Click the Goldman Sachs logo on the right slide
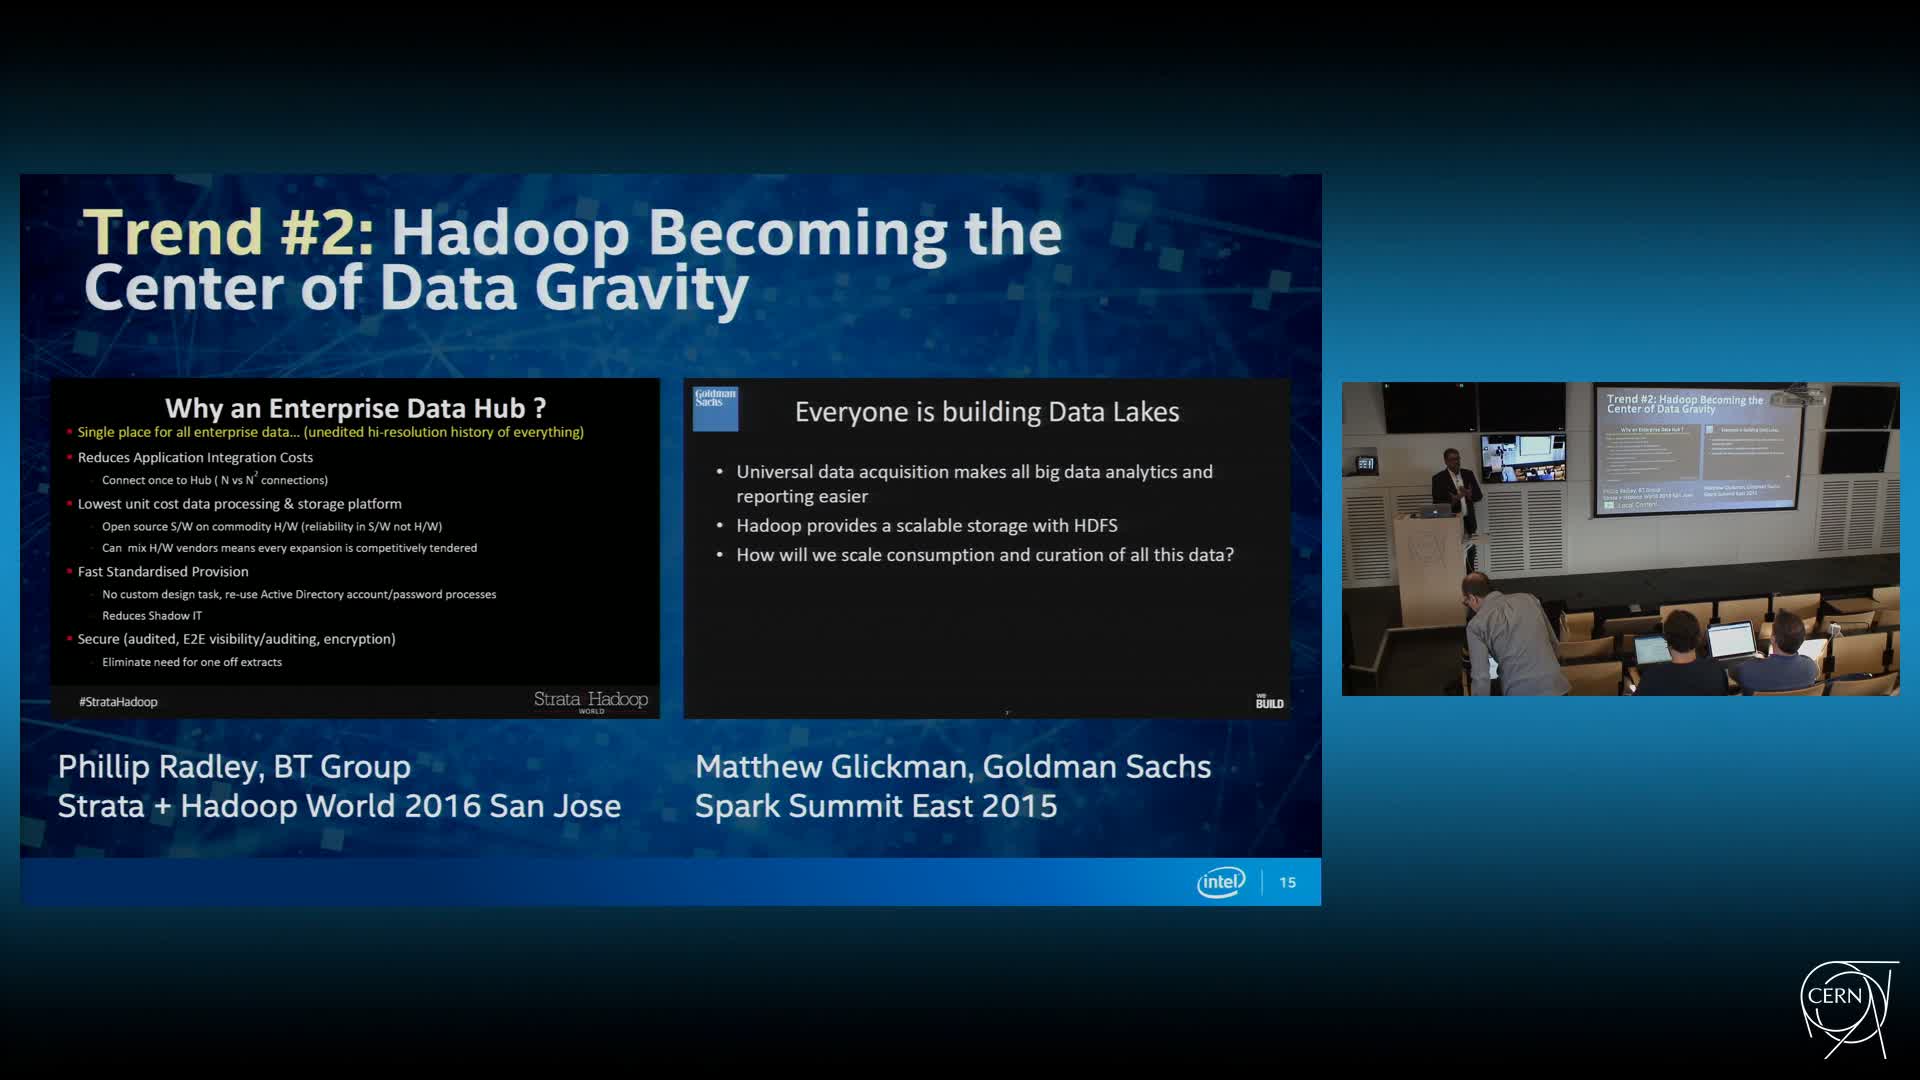Viewport: 1920px width, 1080px height. pos(715,408)
